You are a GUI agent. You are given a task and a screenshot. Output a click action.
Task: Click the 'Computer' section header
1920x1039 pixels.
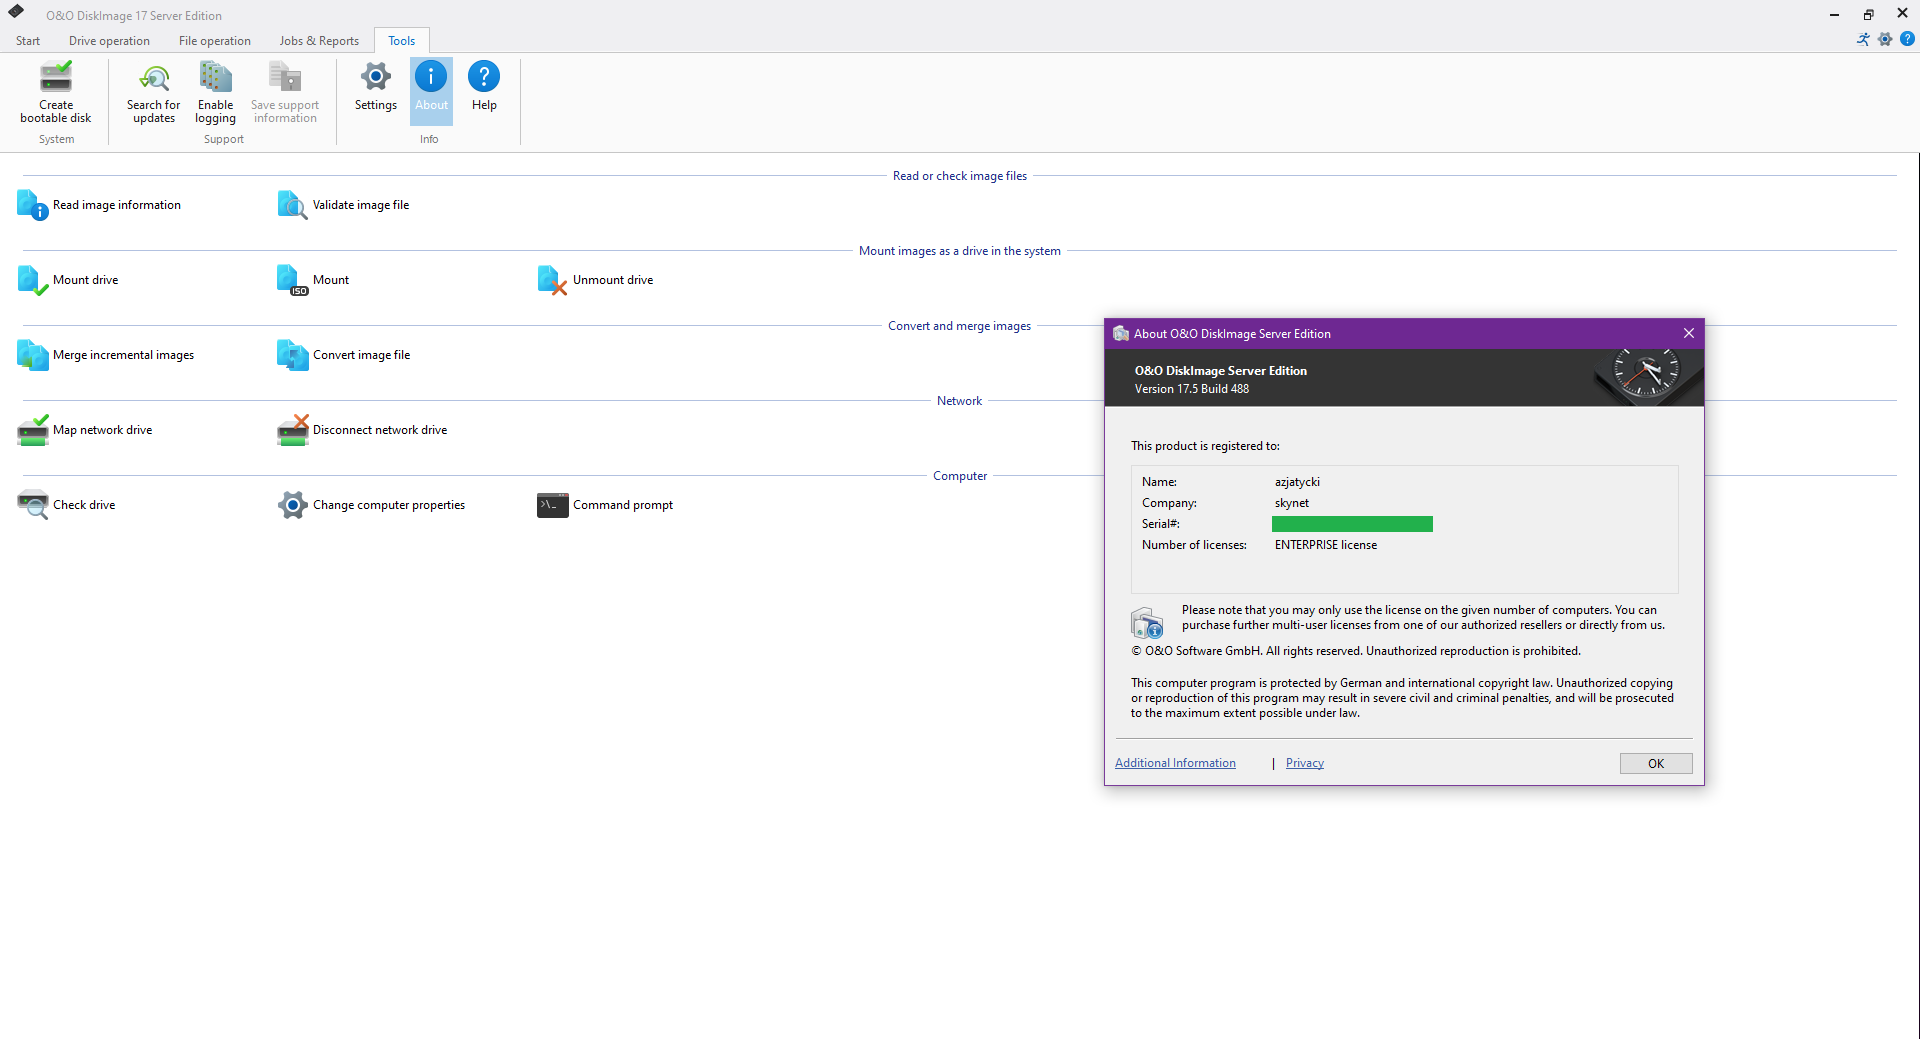point(959,476)
